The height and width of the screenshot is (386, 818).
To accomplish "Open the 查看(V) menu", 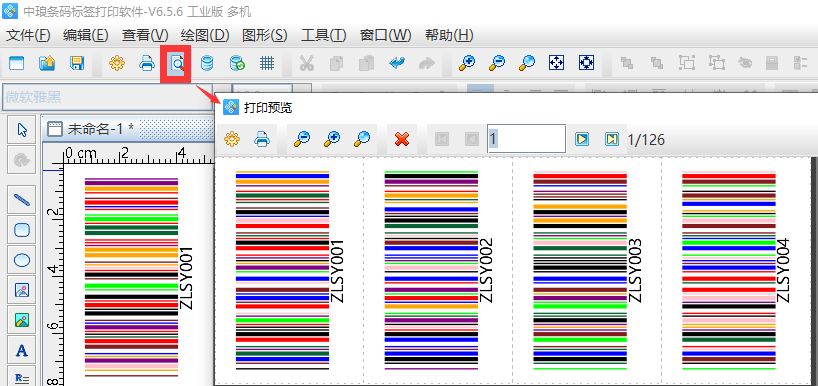I will click(145, 35).
